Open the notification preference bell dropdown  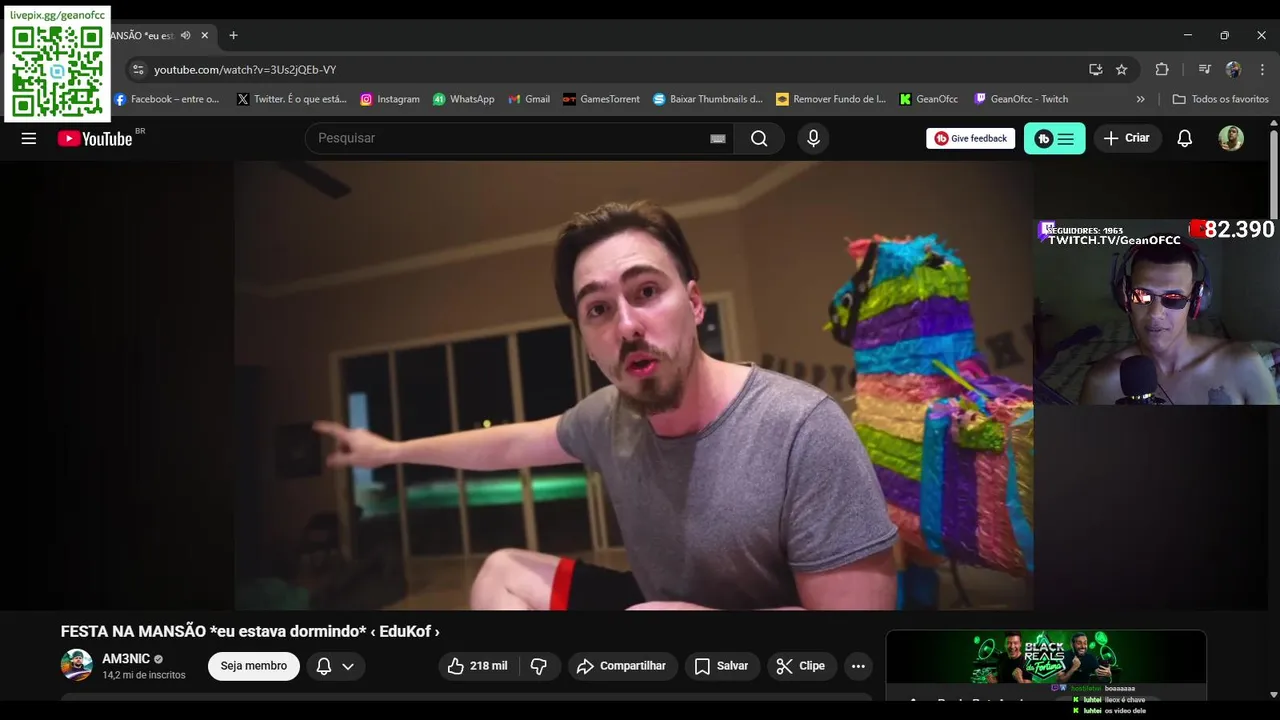(x=335, y=666)
